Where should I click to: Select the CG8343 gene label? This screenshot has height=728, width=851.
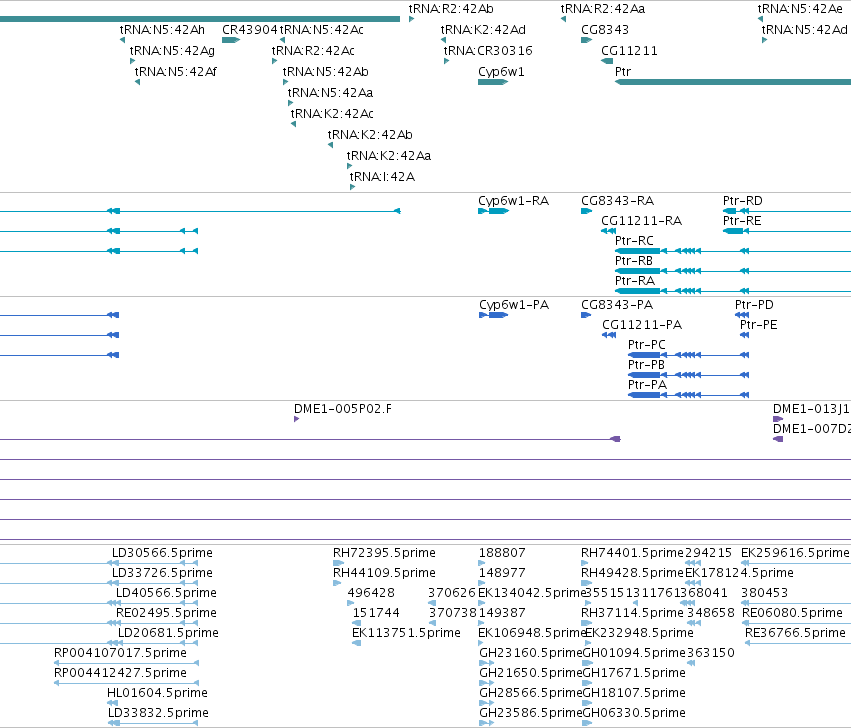605,30
